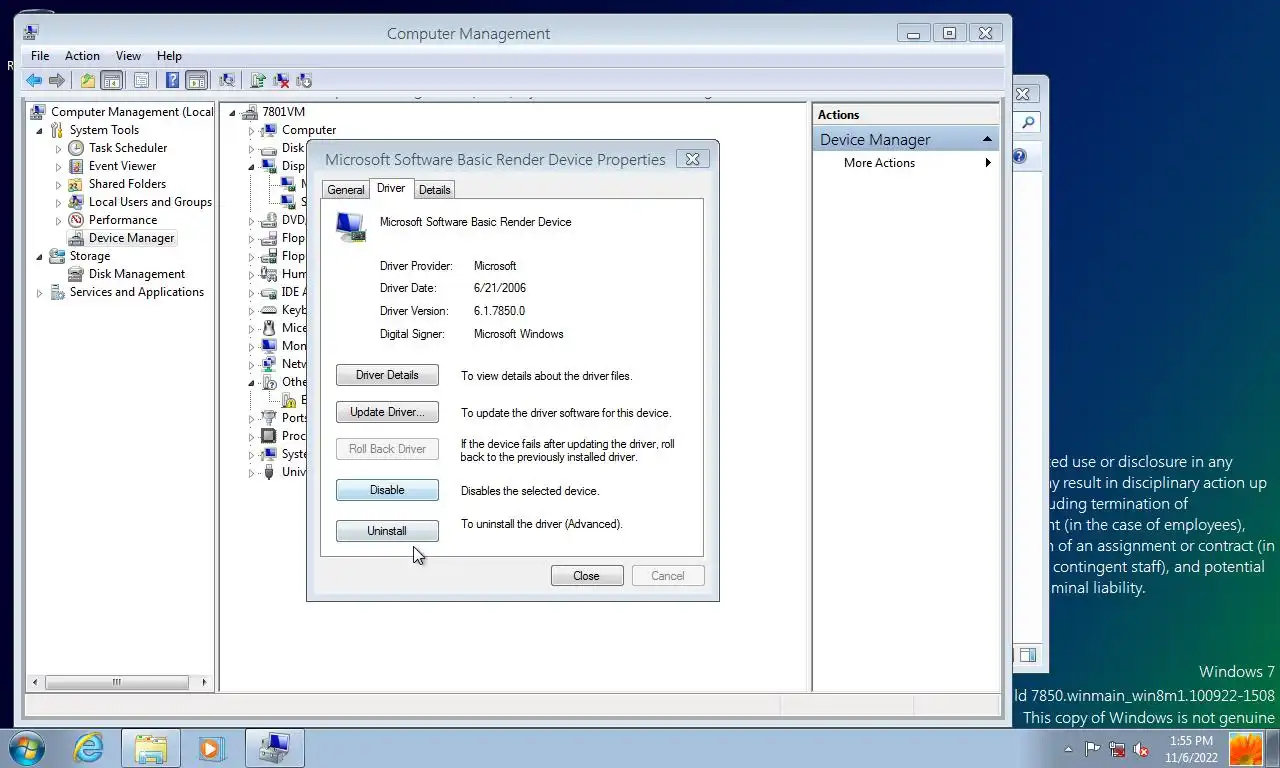The height and width of the screenshot is (768, 1280).
Task: Show hidden tray icons arrow
Action: coord(1068,749)
